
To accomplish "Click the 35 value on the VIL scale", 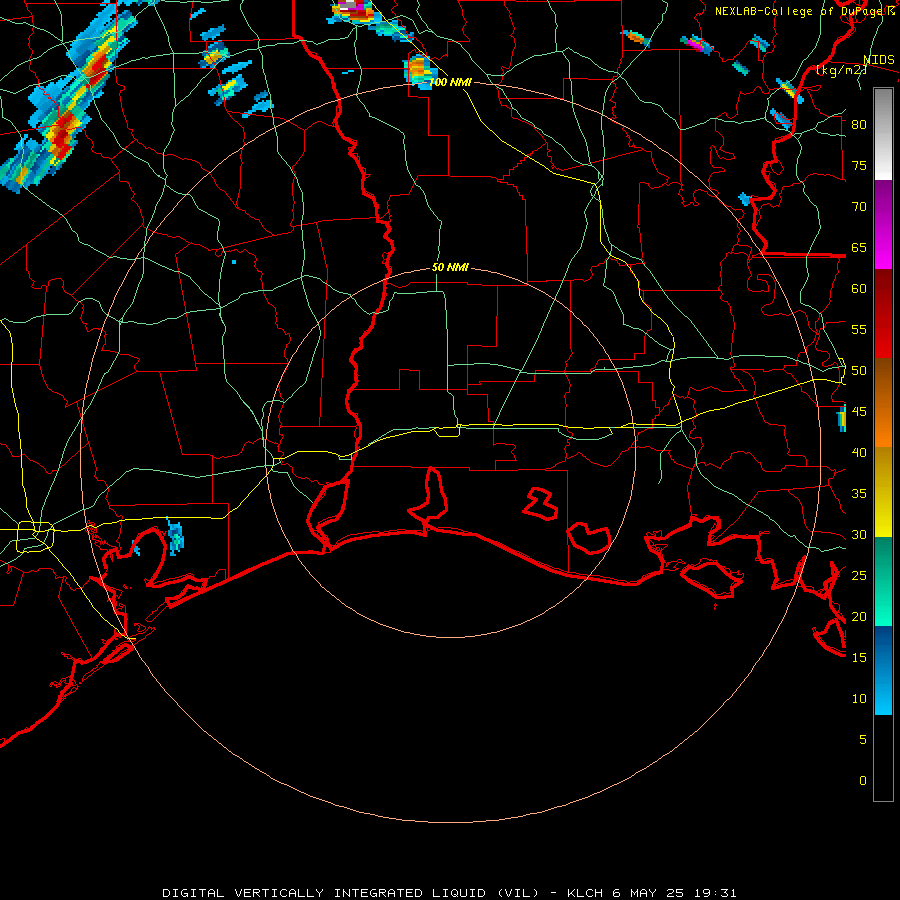I will pos(859,494).
